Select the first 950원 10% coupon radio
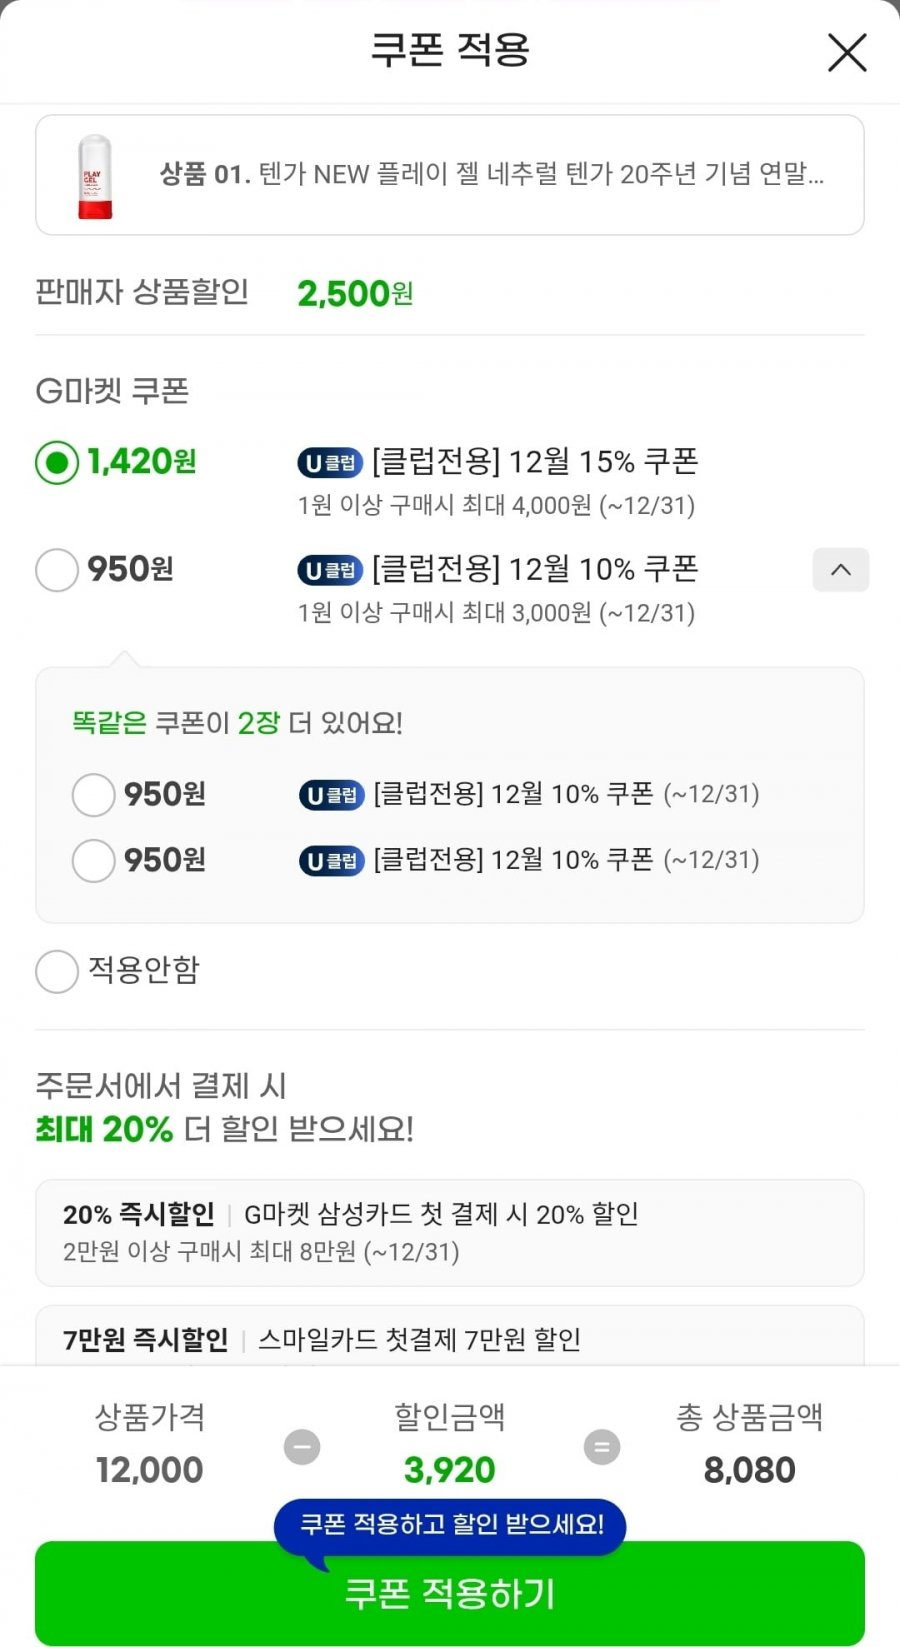 tap(57, 570)
